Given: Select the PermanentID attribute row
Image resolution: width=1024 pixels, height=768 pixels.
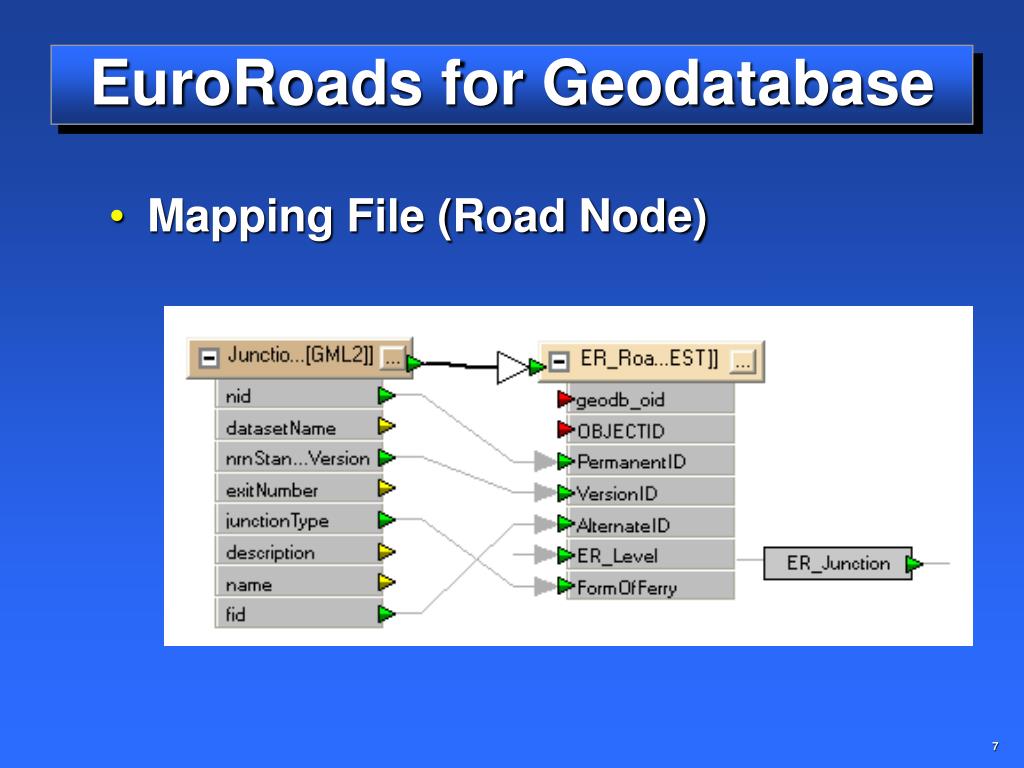Looking at the screenshot, I should coord(650,462).
